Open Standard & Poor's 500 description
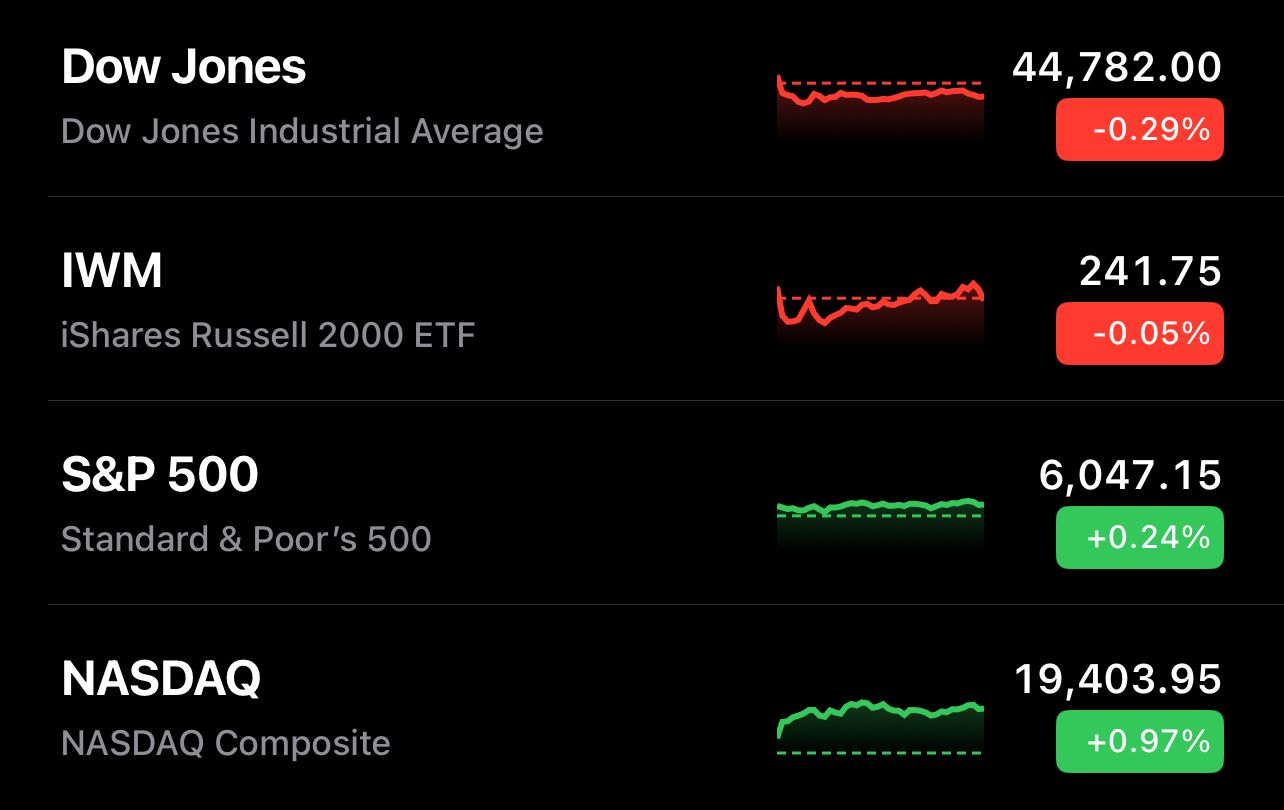This screenshot has width=1284, height=810. 246,539
